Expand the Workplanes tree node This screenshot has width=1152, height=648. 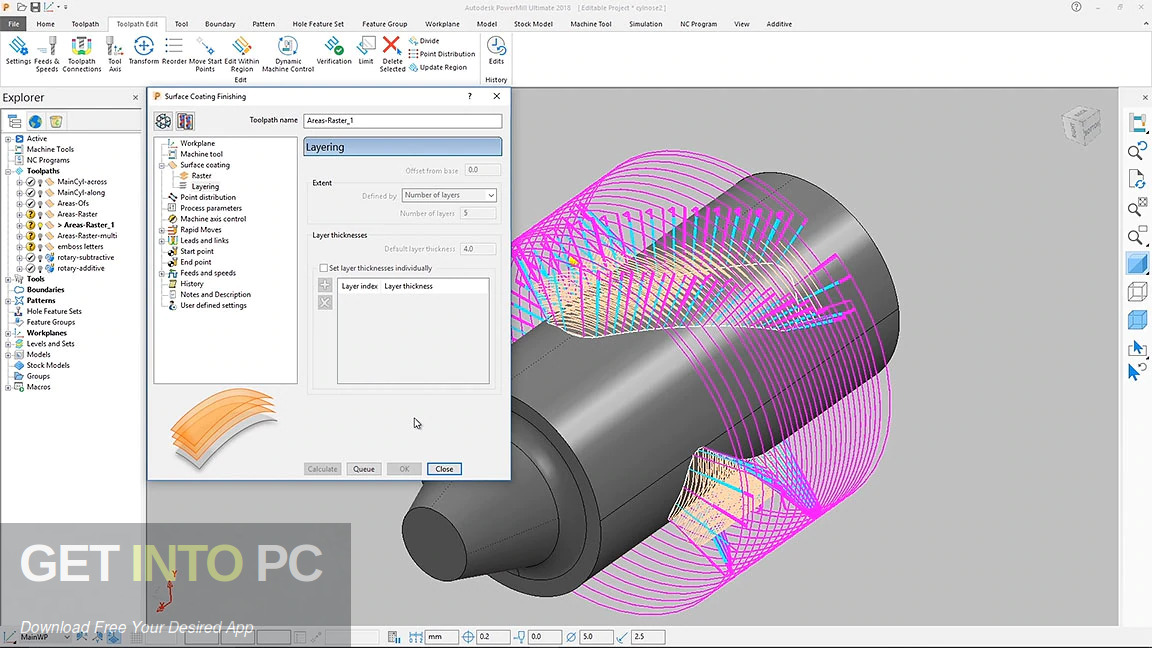tap(8, 333)
